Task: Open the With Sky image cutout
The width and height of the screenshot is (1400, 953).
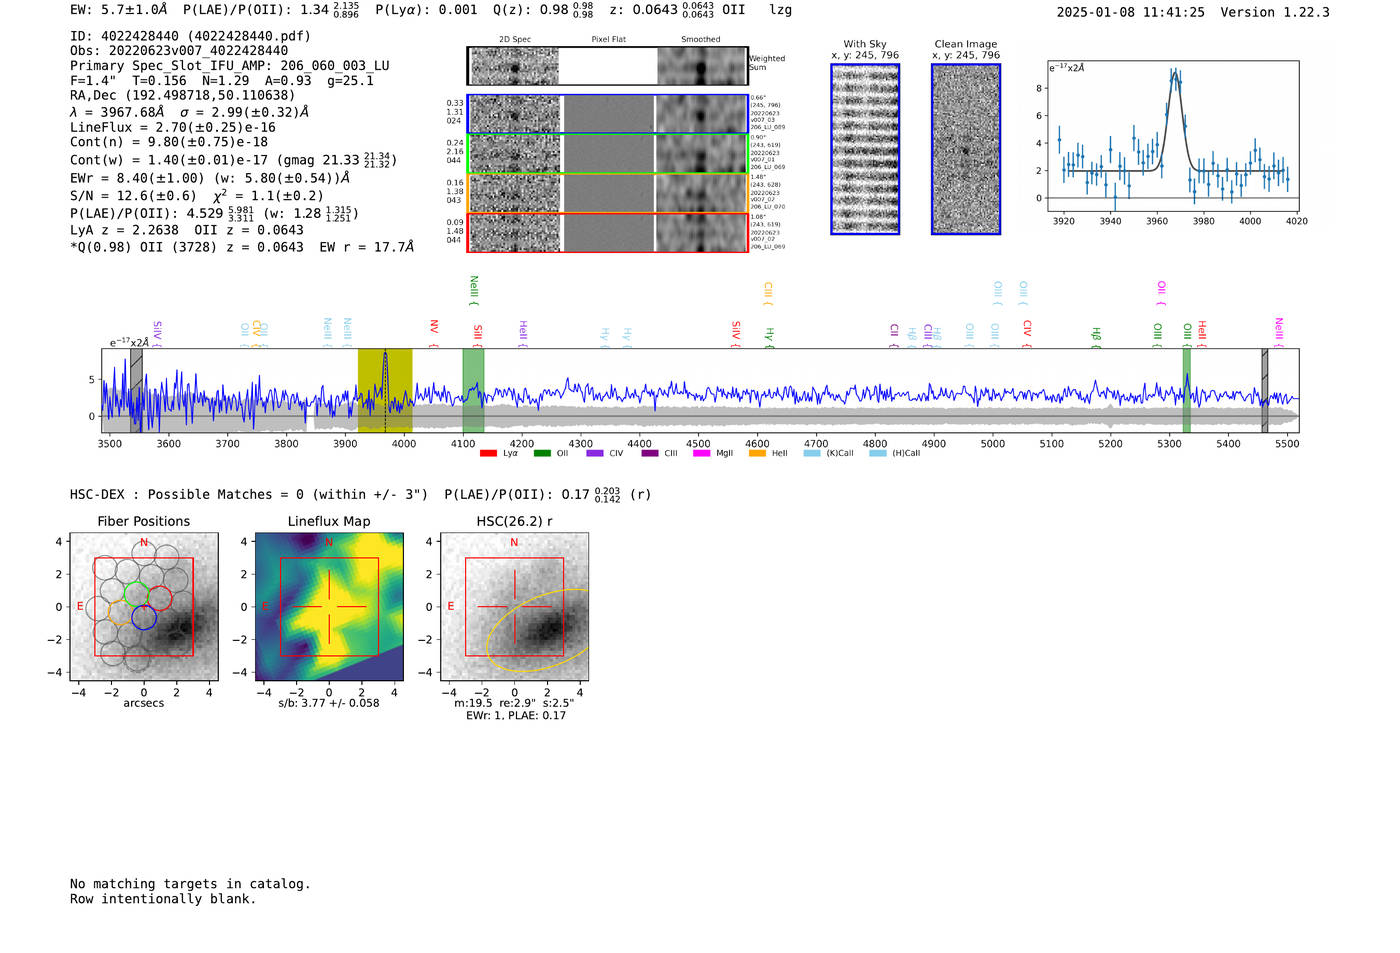Action: [x=865, y=149]
